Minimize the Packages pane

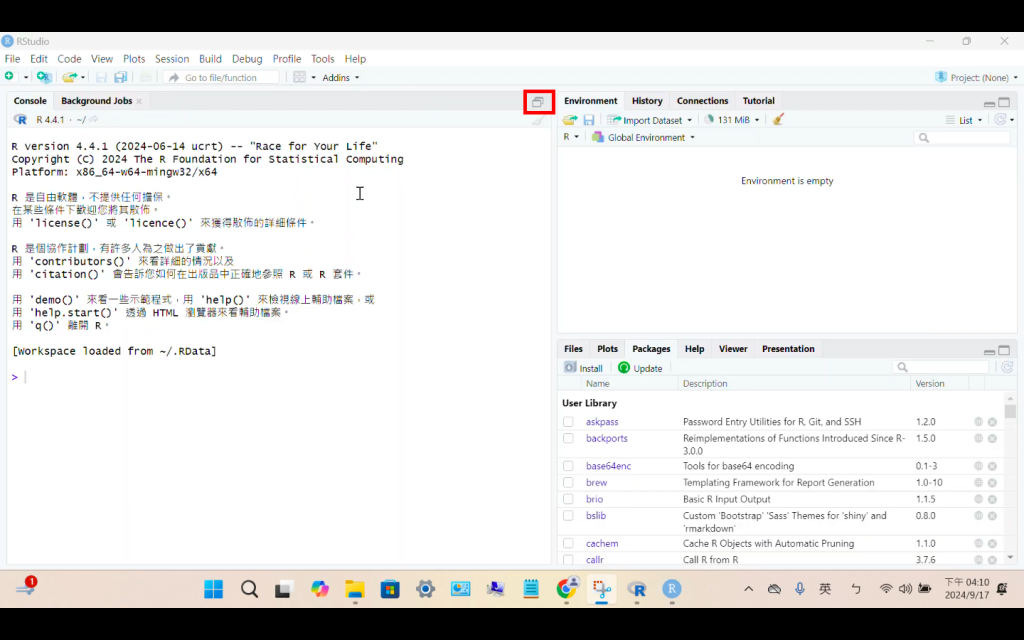989,351
